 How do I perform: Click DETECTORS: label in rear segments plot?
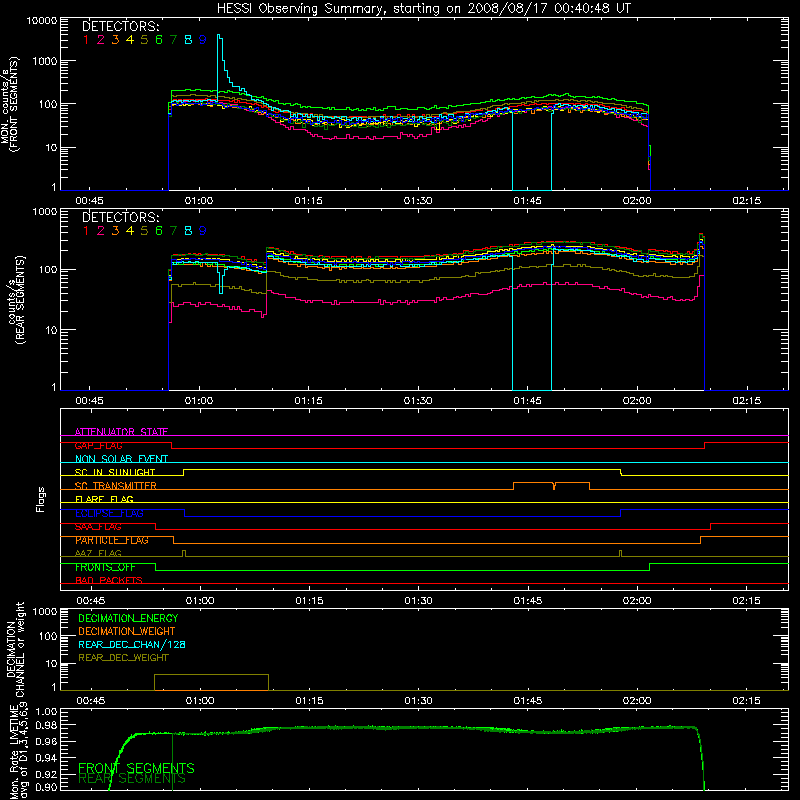point(120,217)
